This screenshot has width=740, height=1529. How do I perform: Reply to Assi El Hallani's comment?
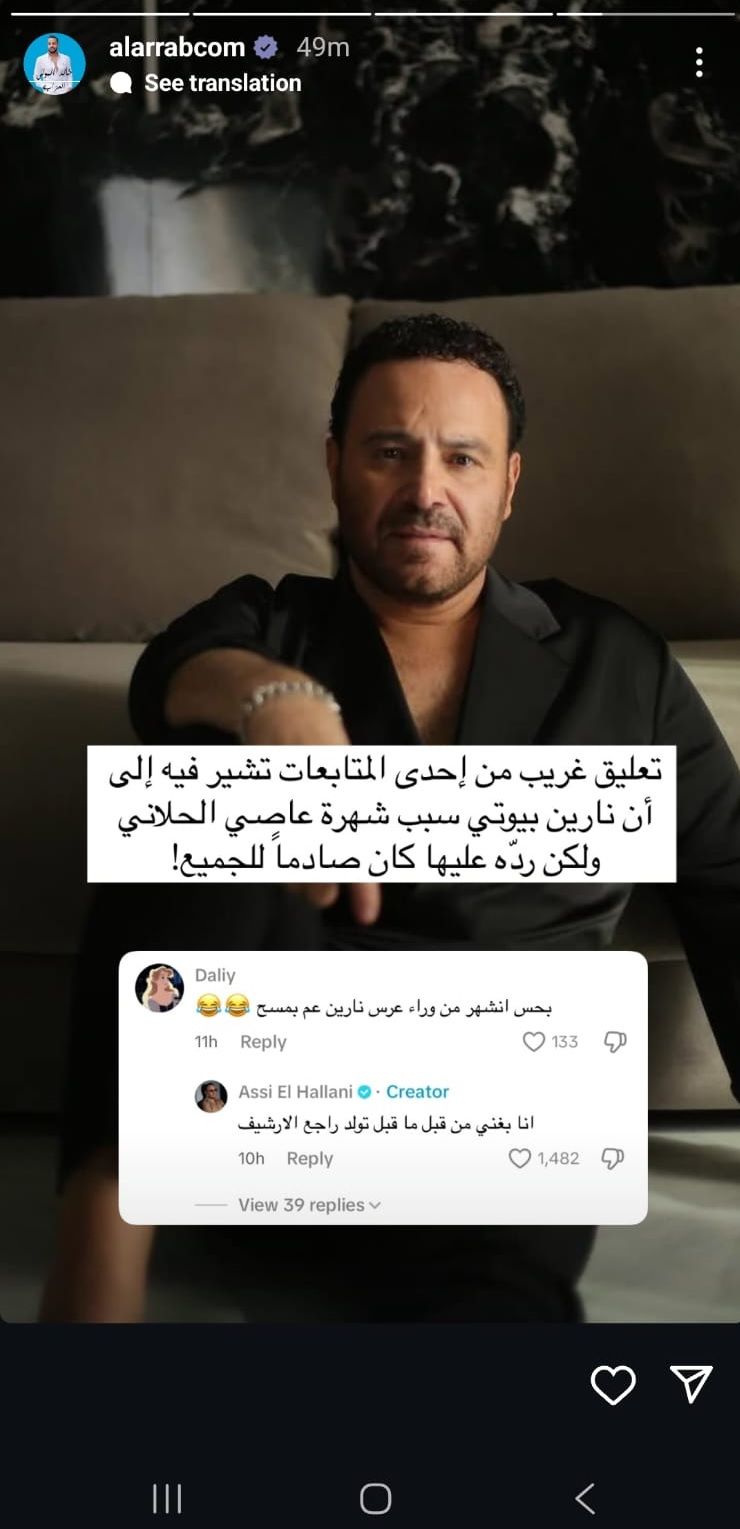coord(309,1158)
